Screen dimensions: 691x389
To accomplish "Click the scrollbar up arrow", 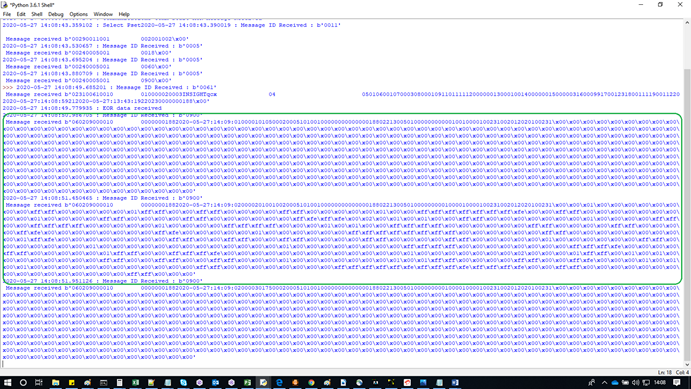I will (x=687, y=22).
